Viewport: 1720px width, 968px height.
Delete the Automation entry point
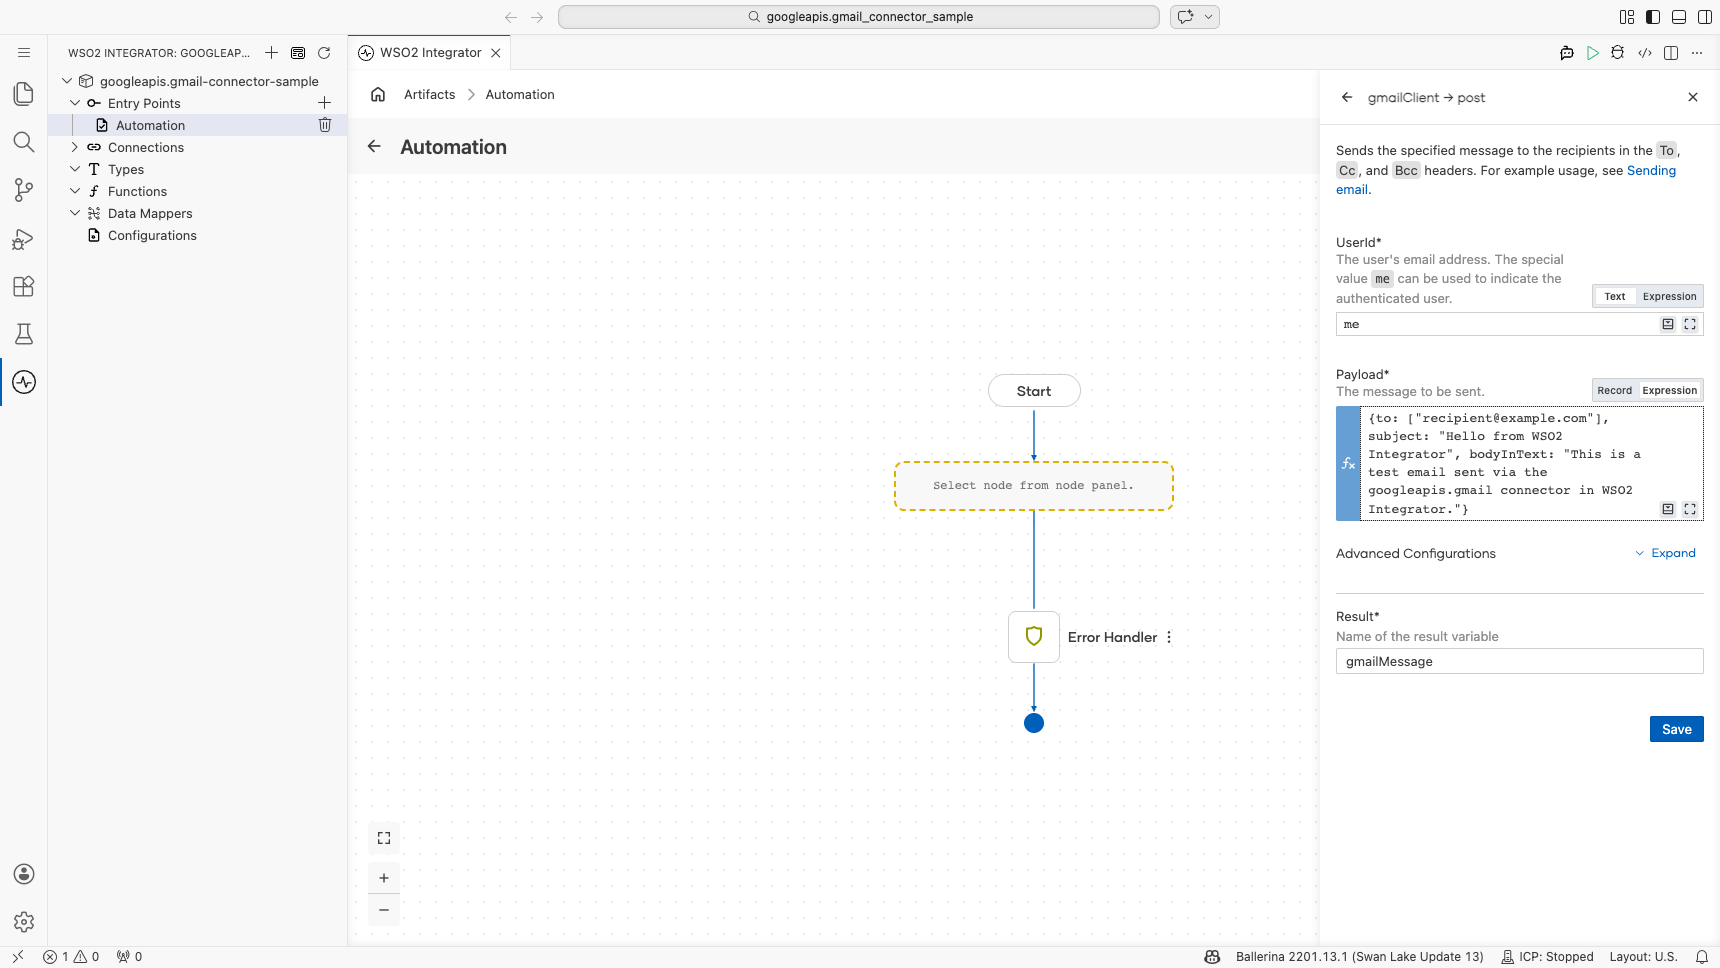click(x=325, y=125)
